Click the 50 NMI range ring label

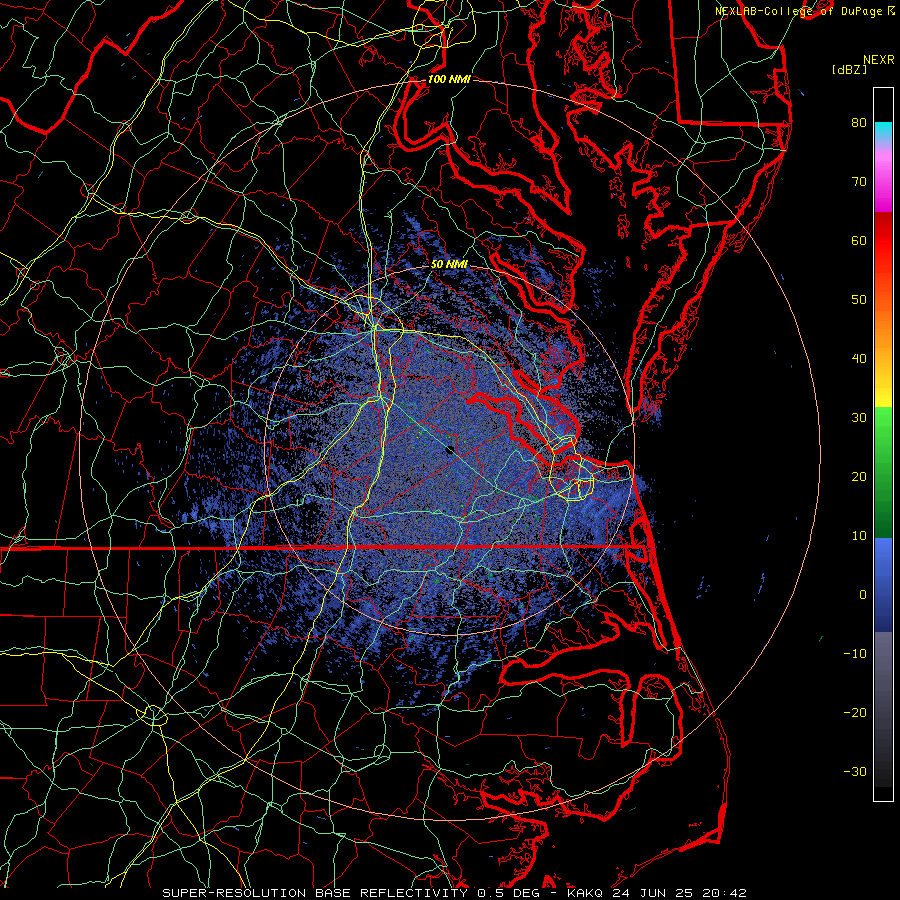[x=449, y=264]
